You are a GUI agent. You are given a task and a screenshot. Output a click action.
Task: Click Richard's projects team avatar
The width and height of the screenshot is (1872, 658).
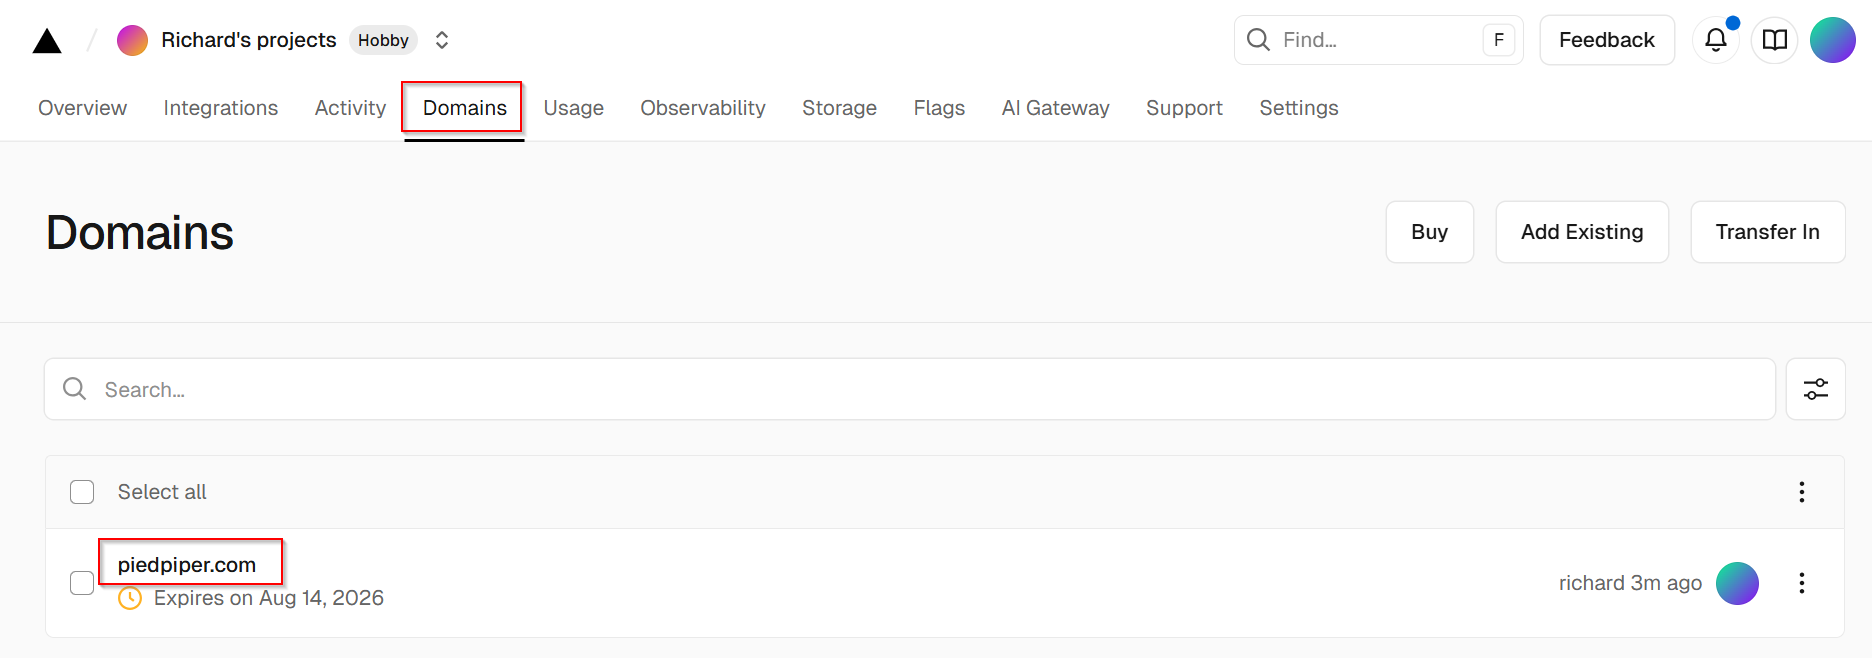pyautogui.click(x=132, y=40)
